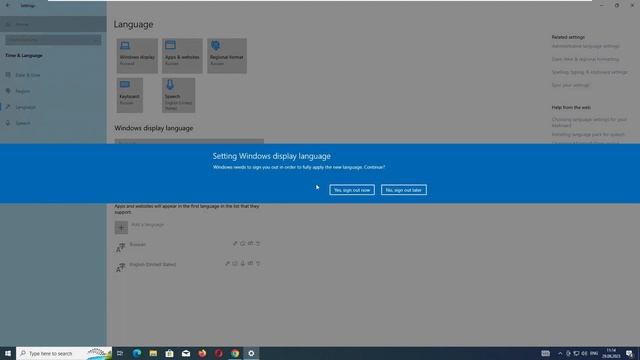
Task: Click the ENG input language indicator
Action: click(x=594, y=353)
